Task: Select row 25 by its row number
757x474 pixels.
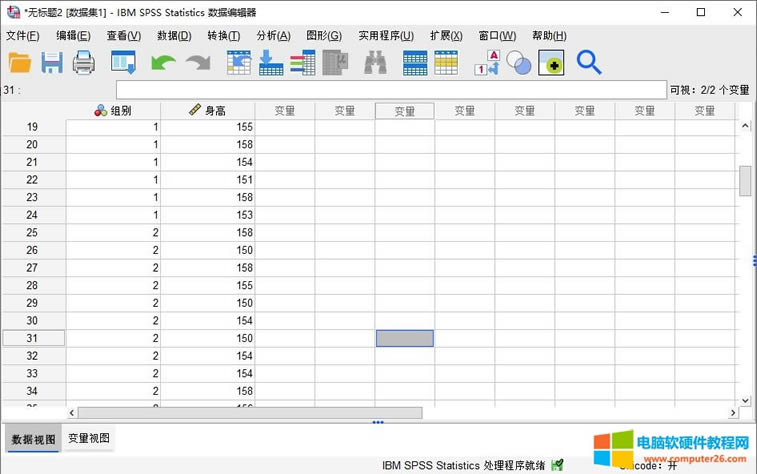Action: coord(32,232)
